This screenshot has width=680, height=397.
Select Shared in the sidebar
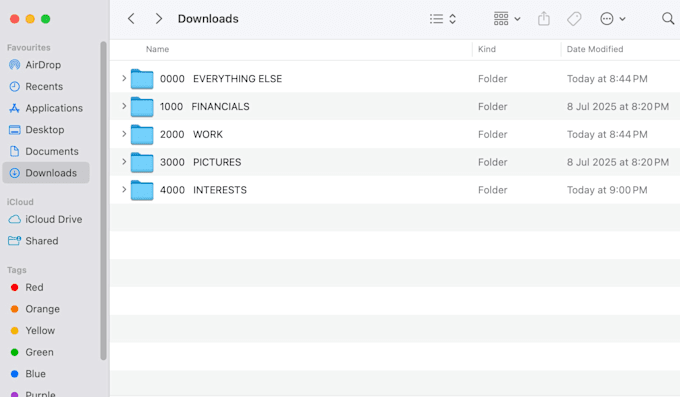point(46,241)
